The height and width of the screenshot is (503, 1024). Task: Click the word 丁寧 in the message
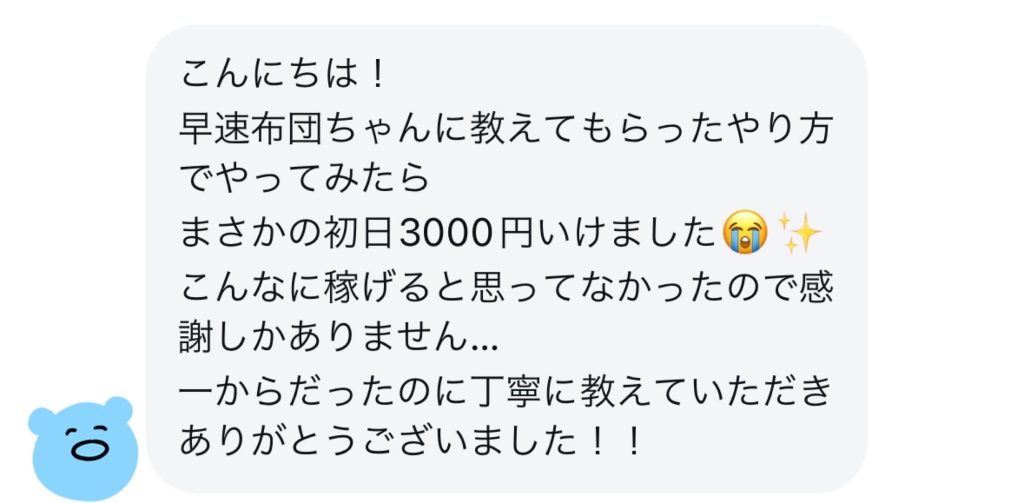[504, 393]
